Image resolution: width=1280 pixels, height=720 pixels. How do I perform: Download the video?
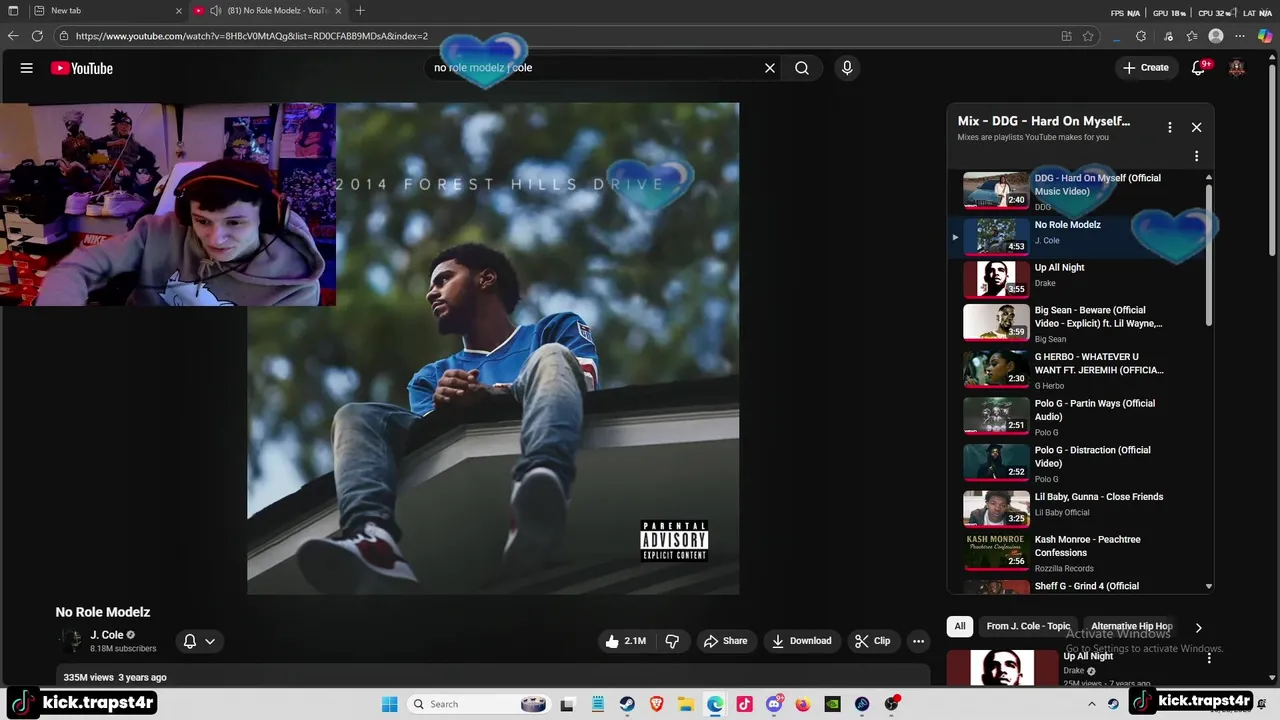pos(801,641)
